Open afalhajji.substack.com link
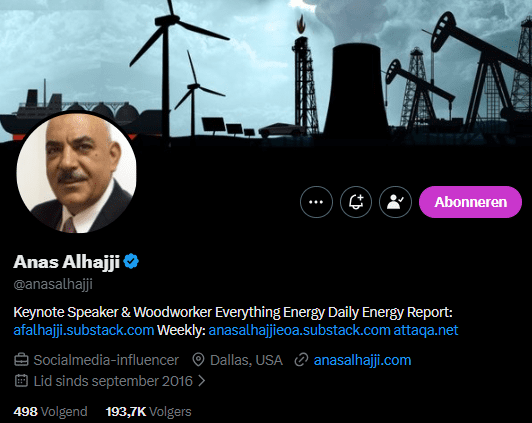Viewport: 532px width, 423px height. click(x=84, y=330)
